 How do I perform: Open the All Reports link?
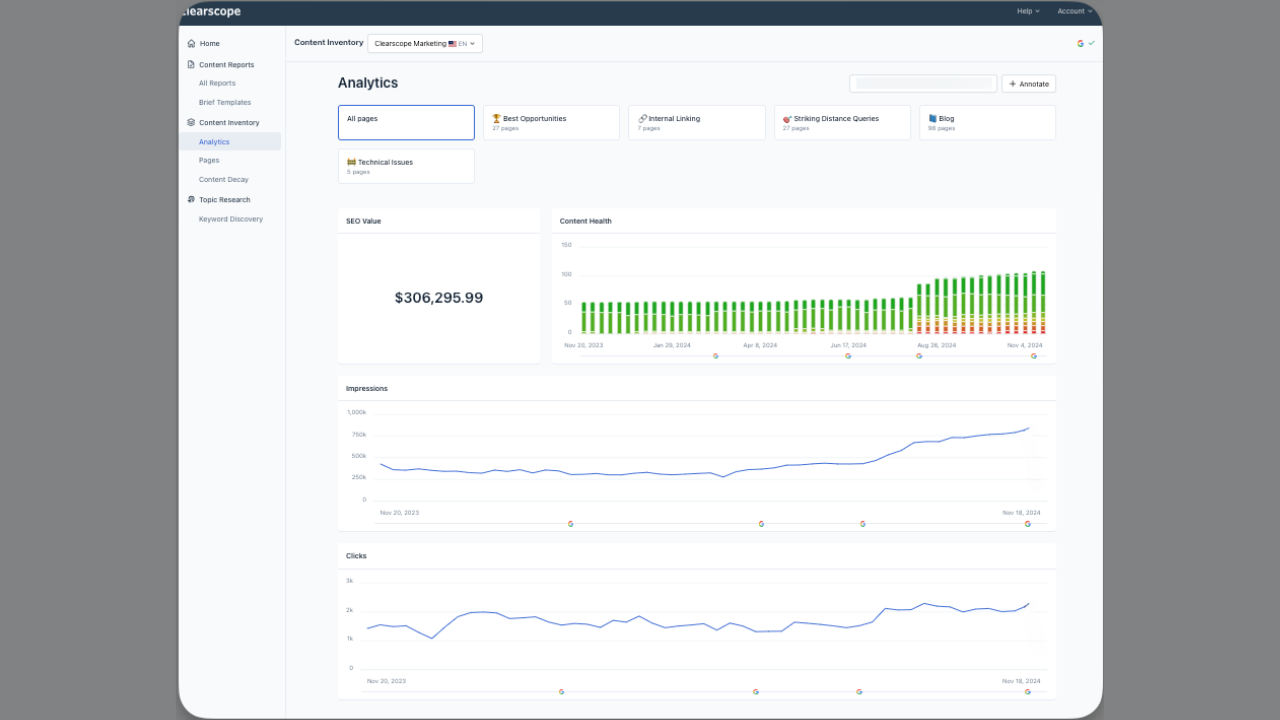217,84
